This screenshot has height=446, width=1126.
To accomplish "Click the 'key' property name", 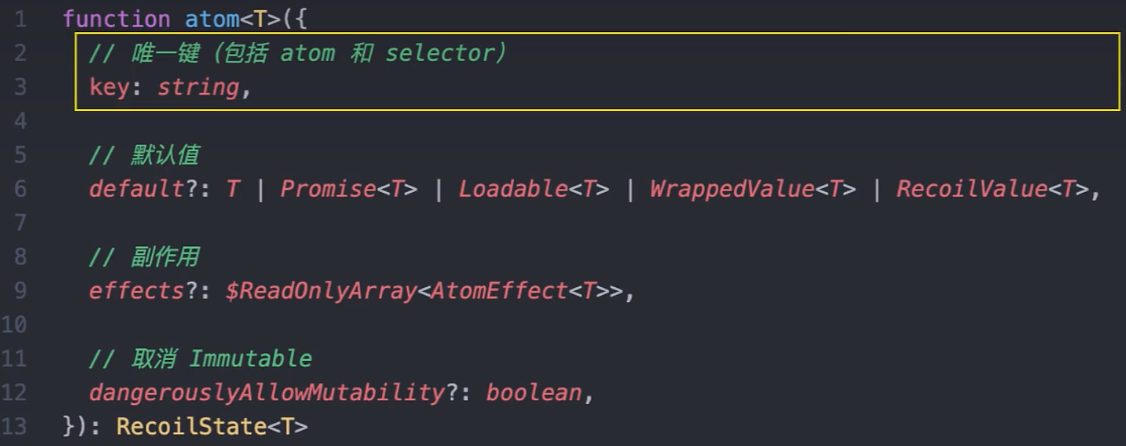I will (x=109, y=87).
